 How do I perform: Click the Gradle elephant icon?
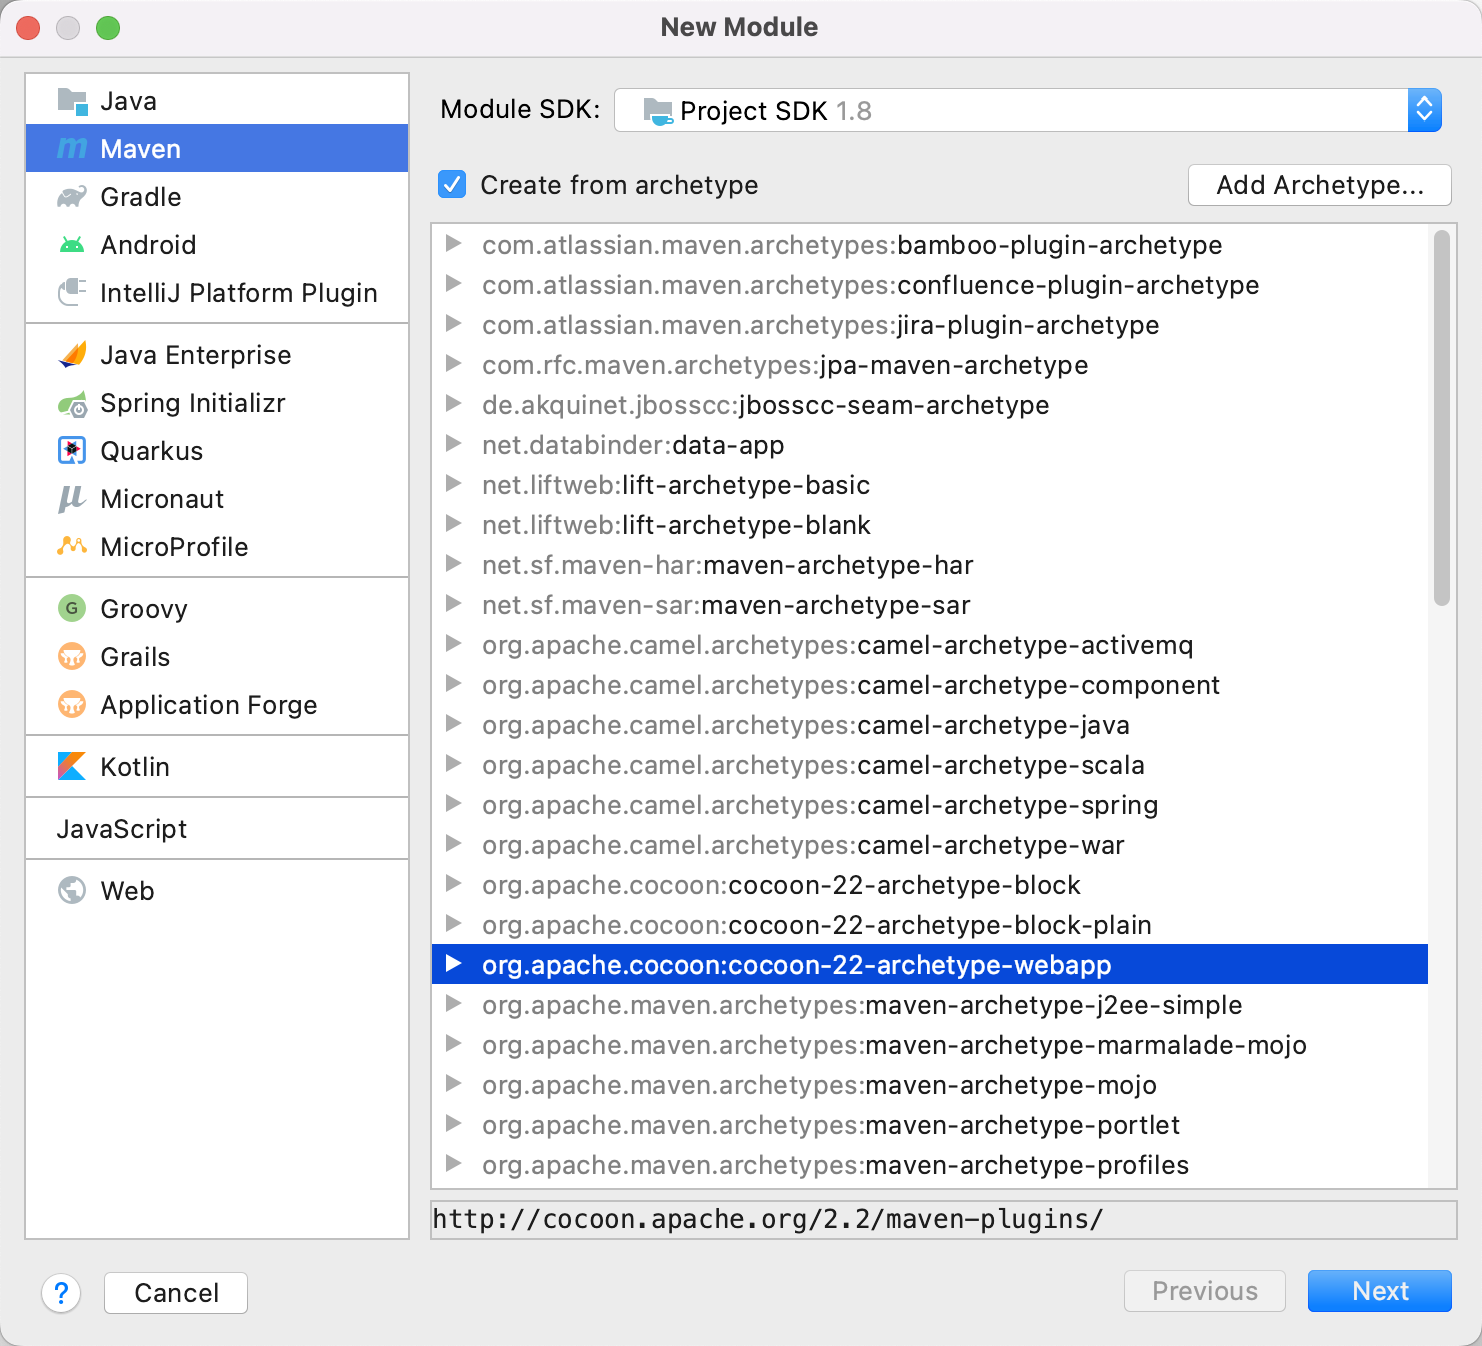72,197
